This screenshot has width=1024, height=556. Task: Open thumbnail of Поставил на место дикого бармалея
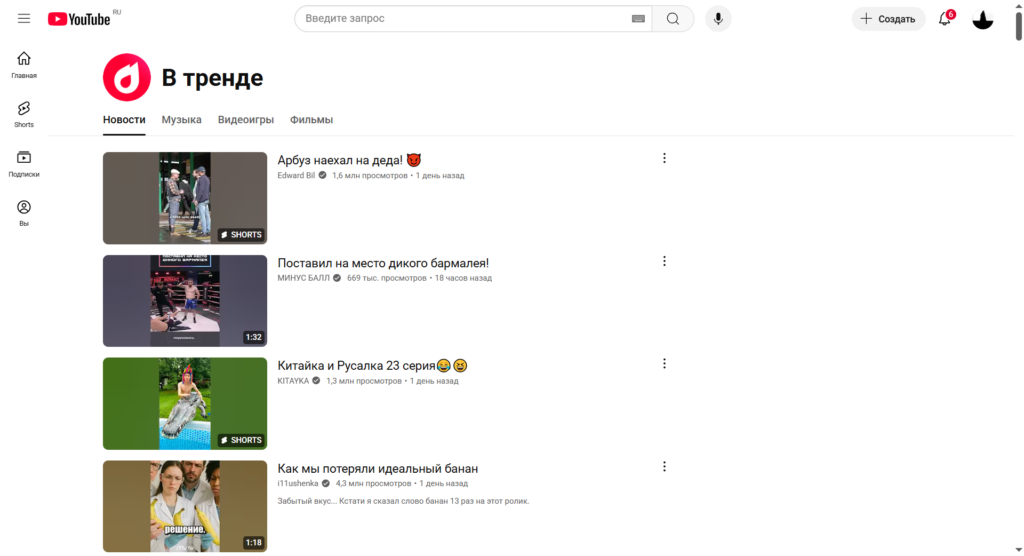[185, 301]
